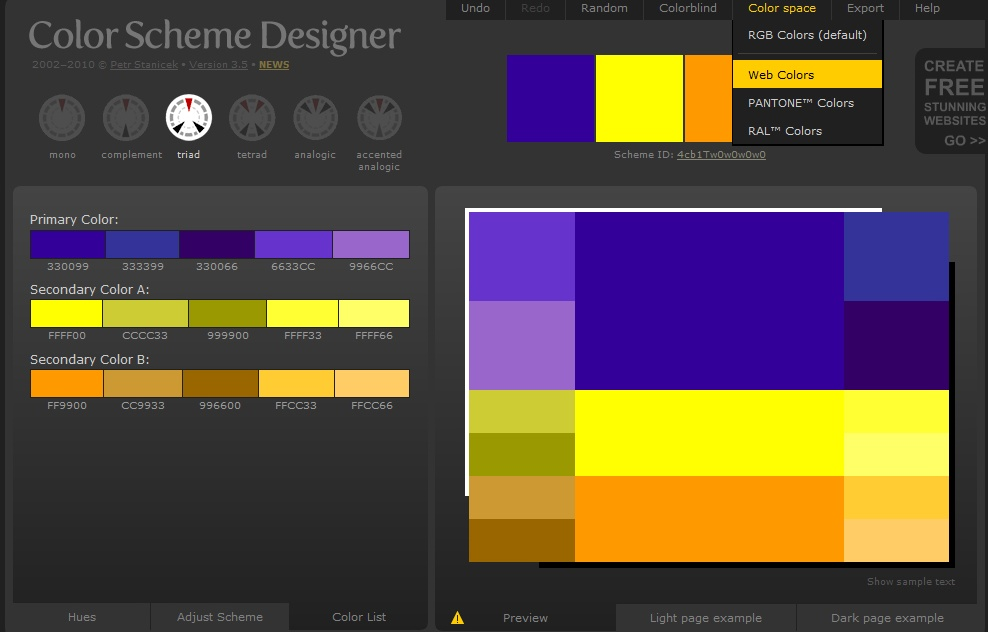Generate a Random color scheme
Screen dimensions: 988x632
click(604, 9)
